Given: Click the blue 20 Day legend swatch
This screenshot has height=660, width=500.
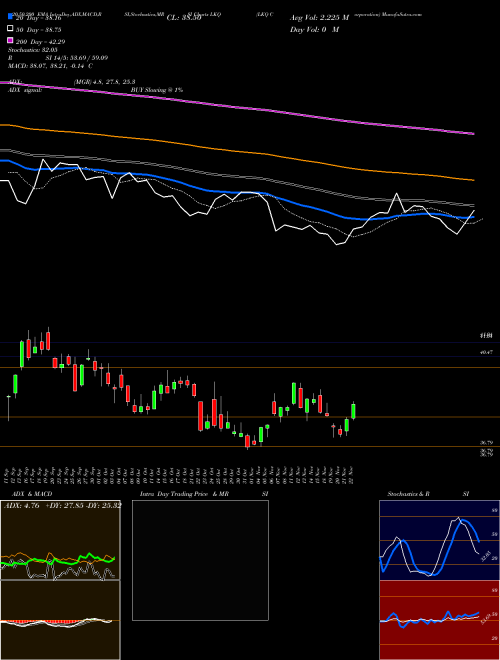Looking at the screenshot, I should [11, 17].
